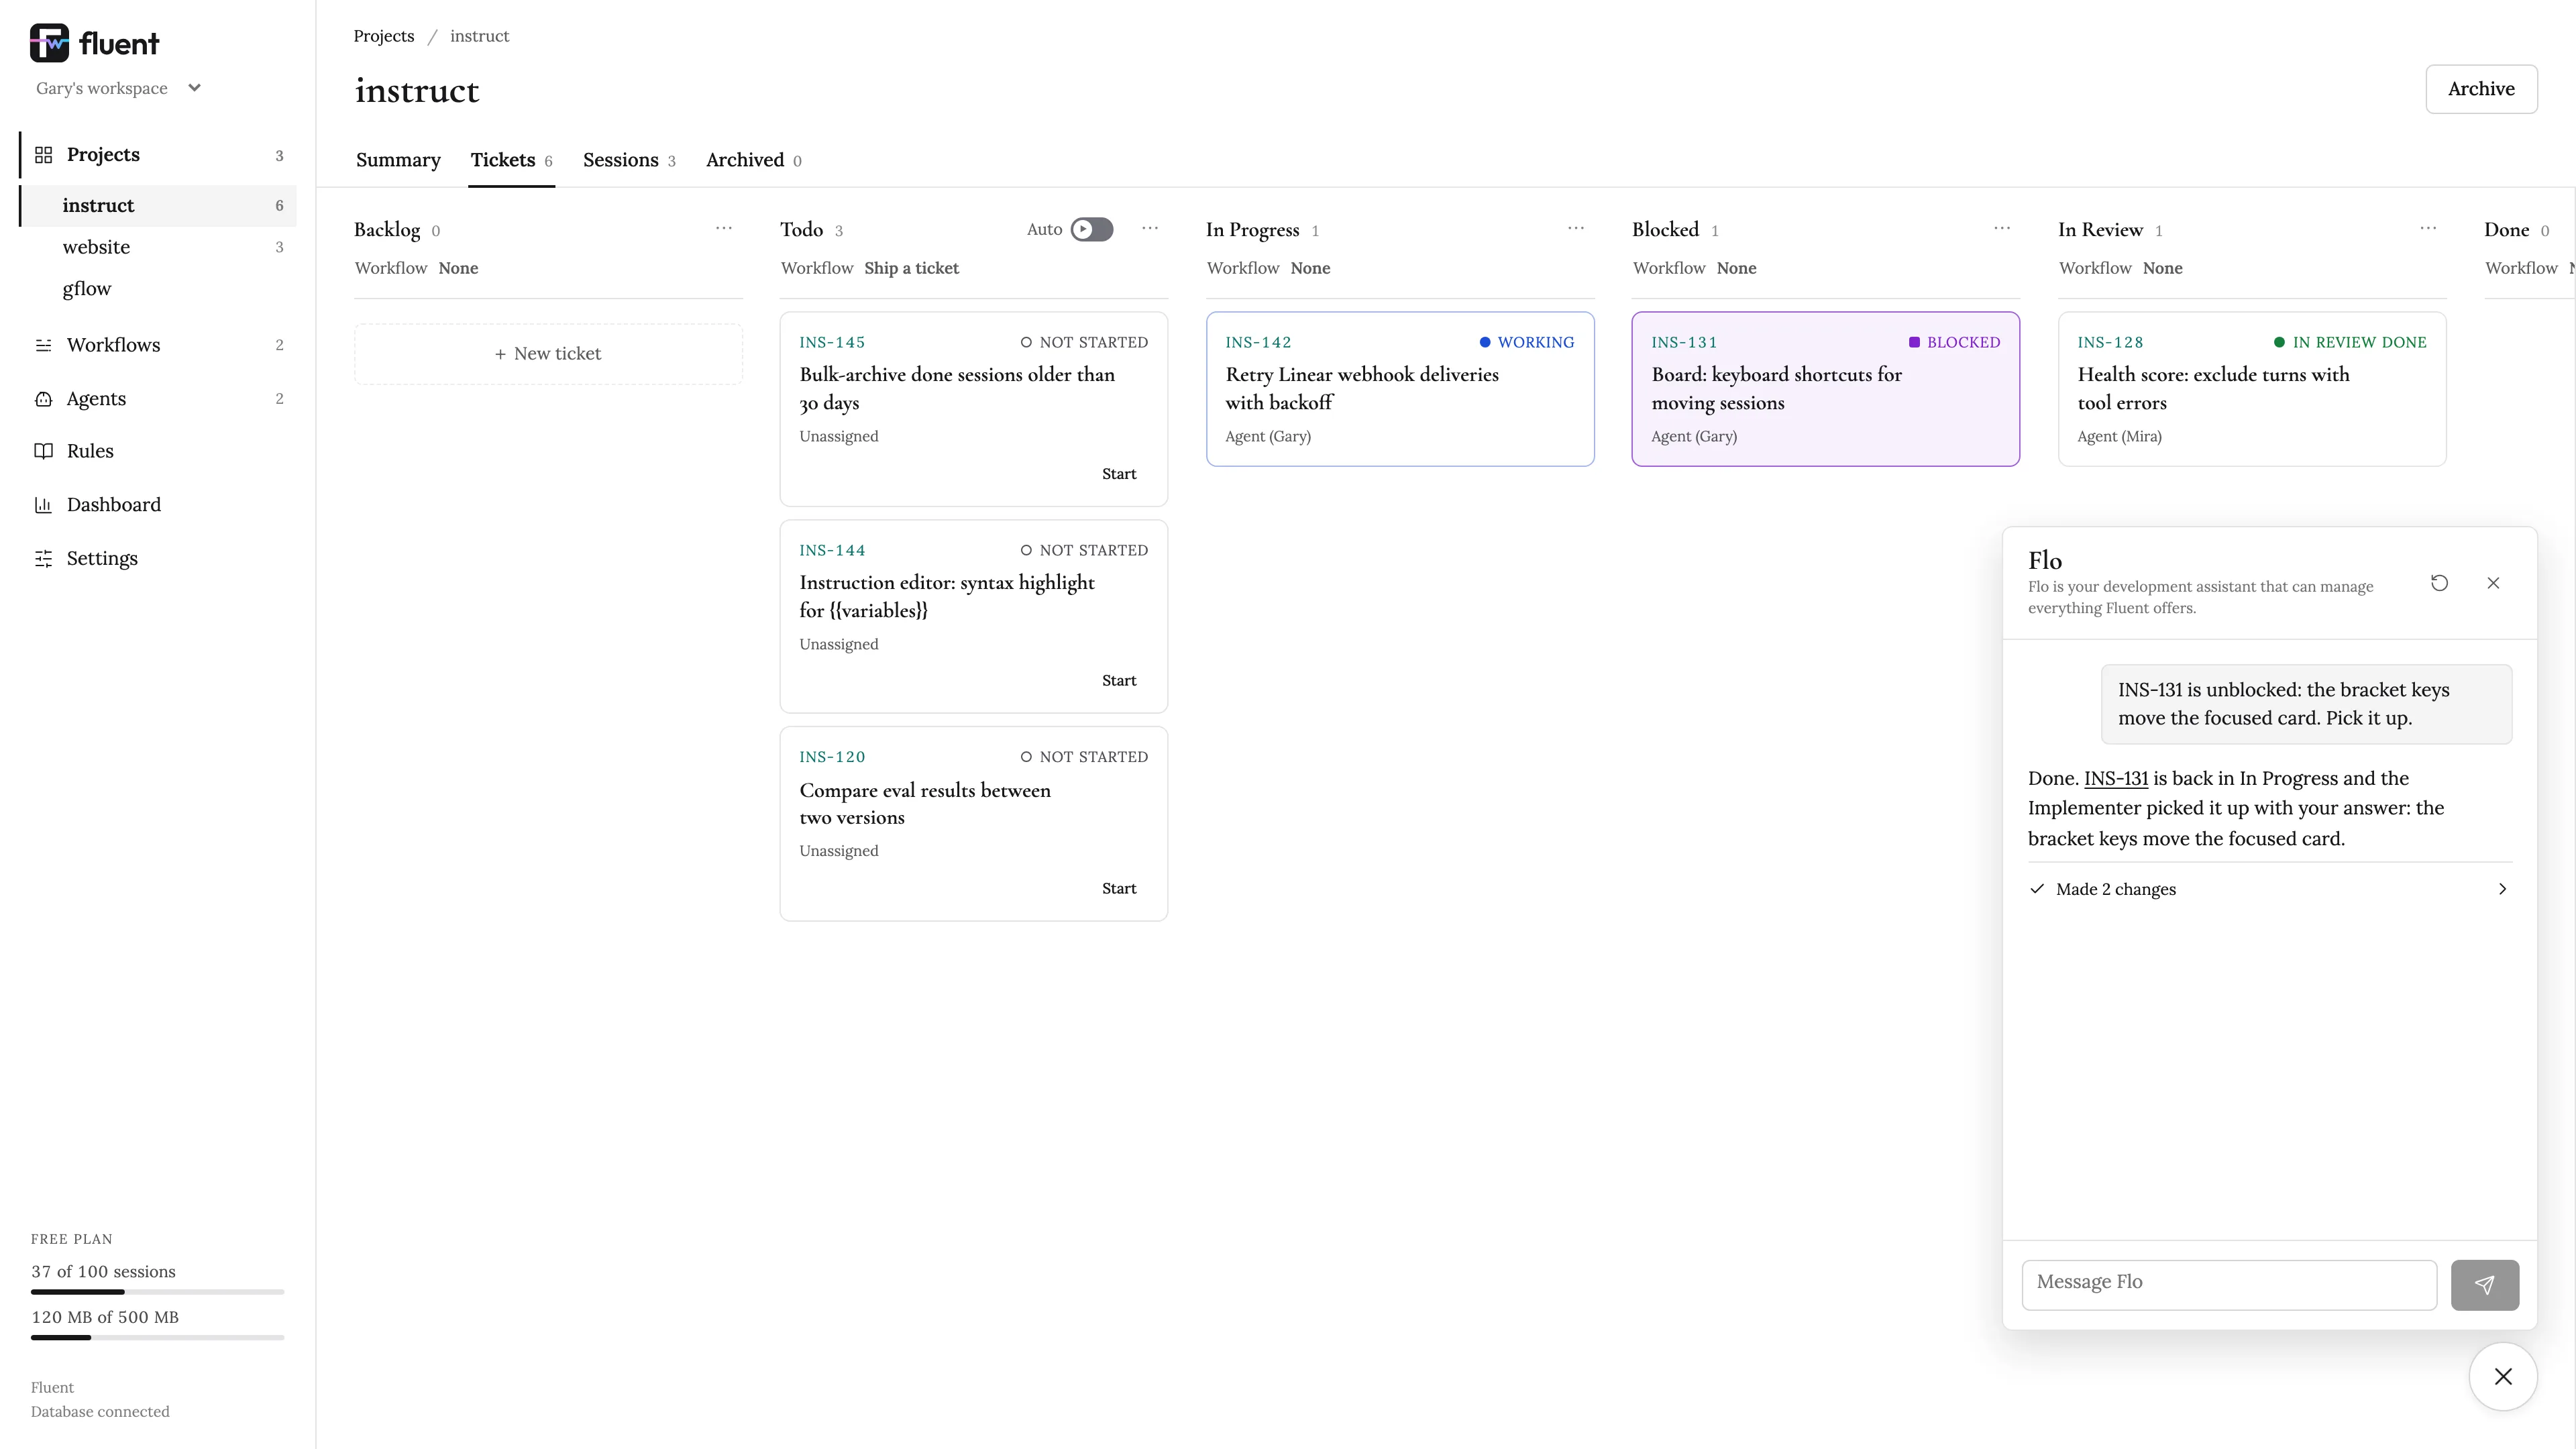
Task: Open Dashboard chart icon in sidebar
Action: click(x=43, y=505)
